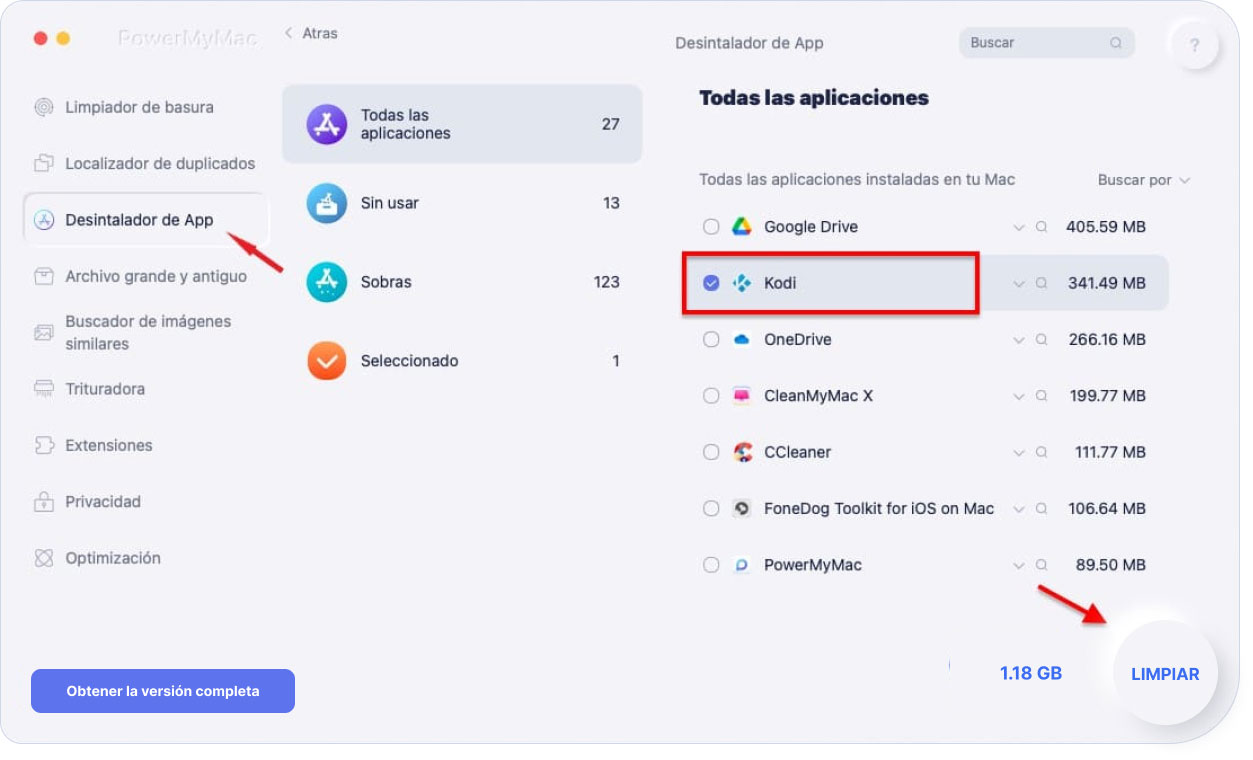
Task: Click the Limpiador de basura sidebar icon
Action: click(x=43, y=108)
